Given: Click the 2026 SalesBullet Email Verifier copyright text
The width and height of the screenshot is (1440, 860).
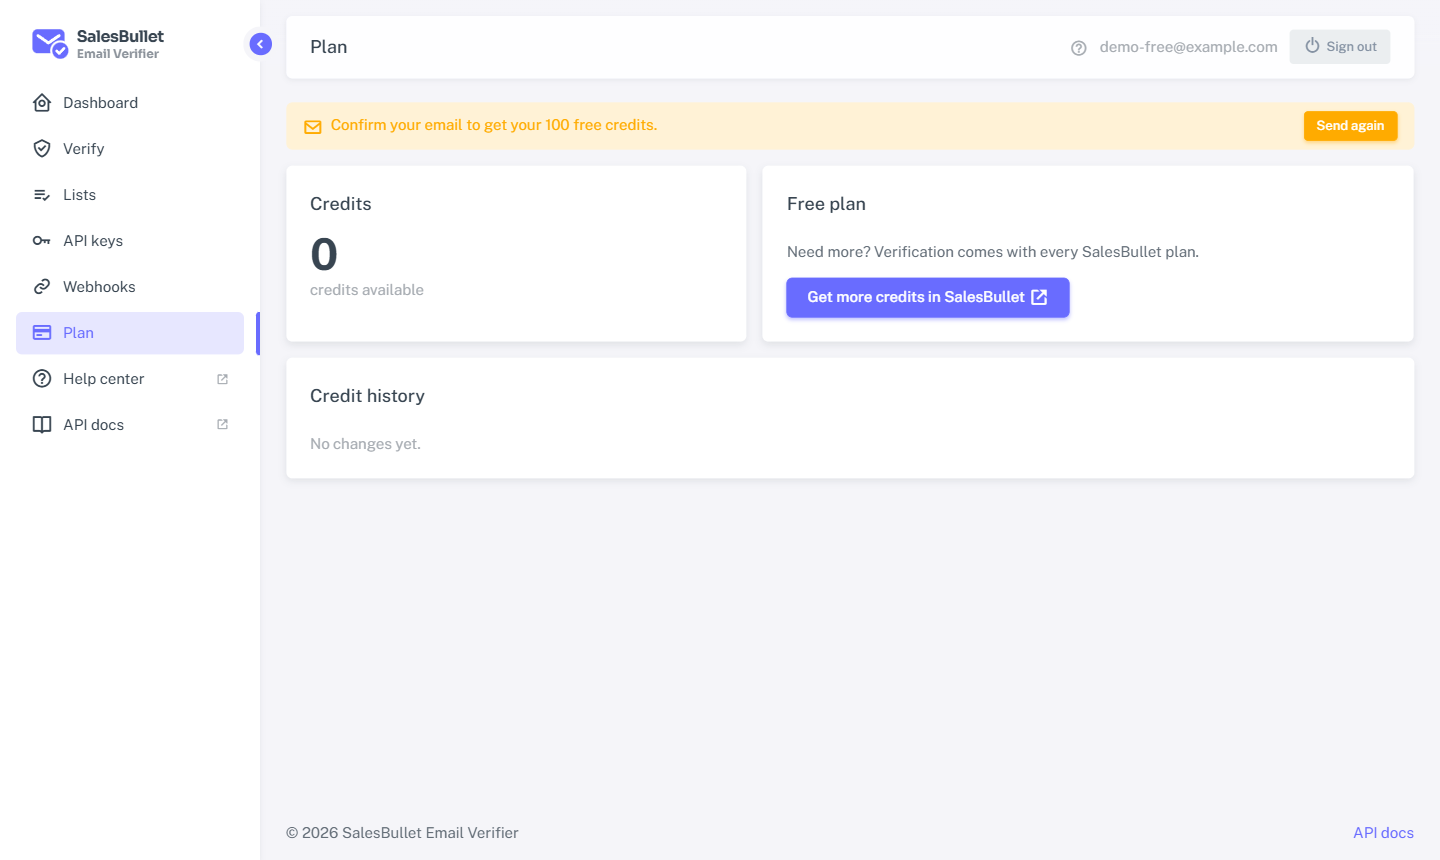Looking at the screenshot, I should tap(402, 833).
